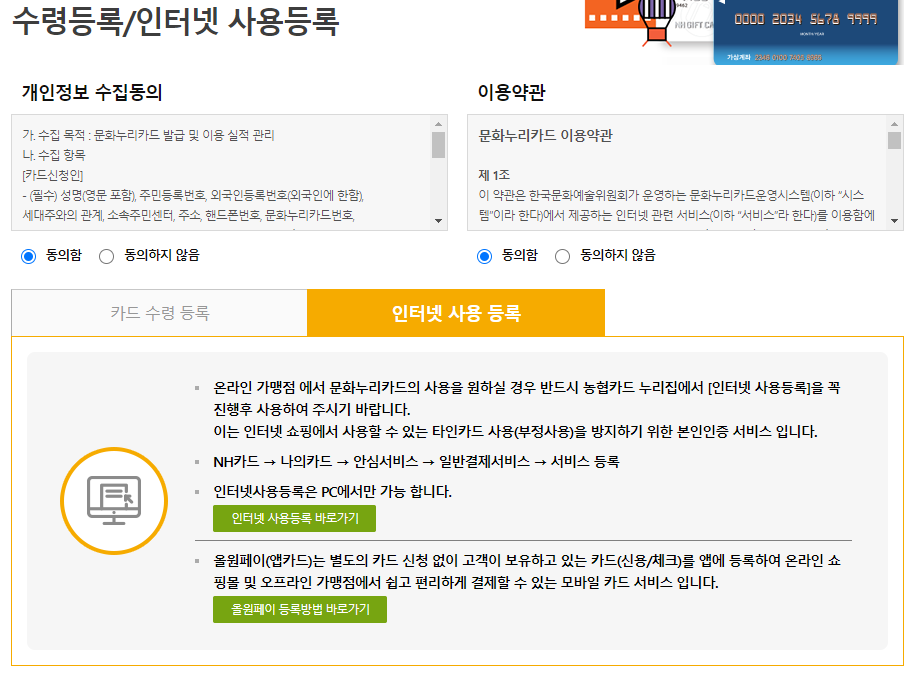Click 문화누리카드 이용약관 heading text
Image resolution: width=918 pixels, height=688 pixels.
(546, 136)
